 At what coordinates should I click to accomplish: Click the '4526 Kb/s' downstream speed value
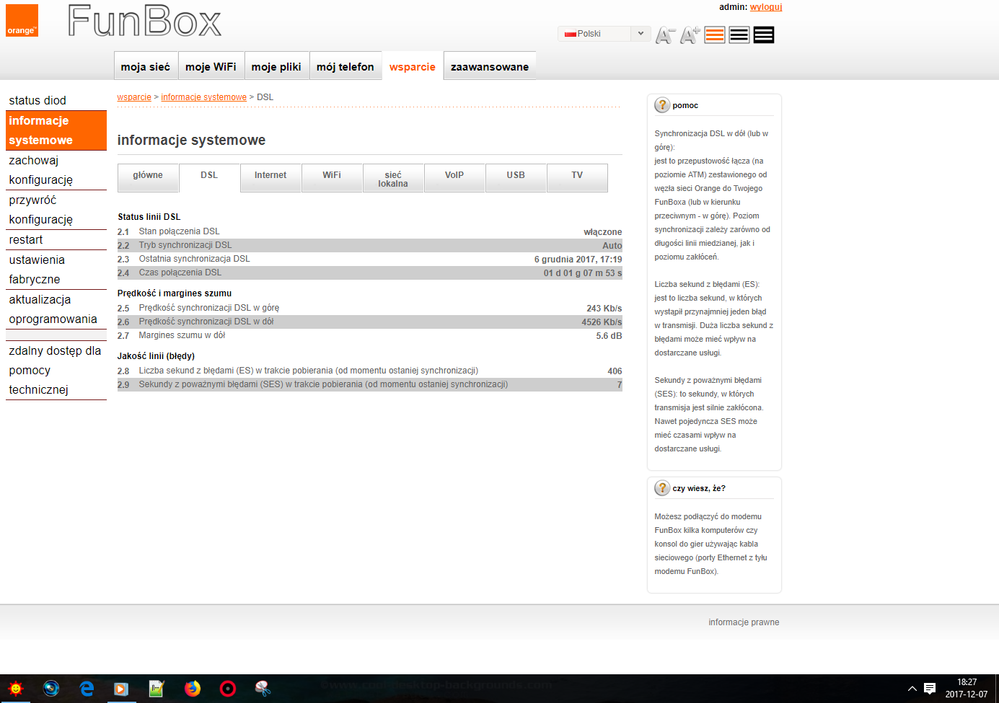(x=601, y=322)
